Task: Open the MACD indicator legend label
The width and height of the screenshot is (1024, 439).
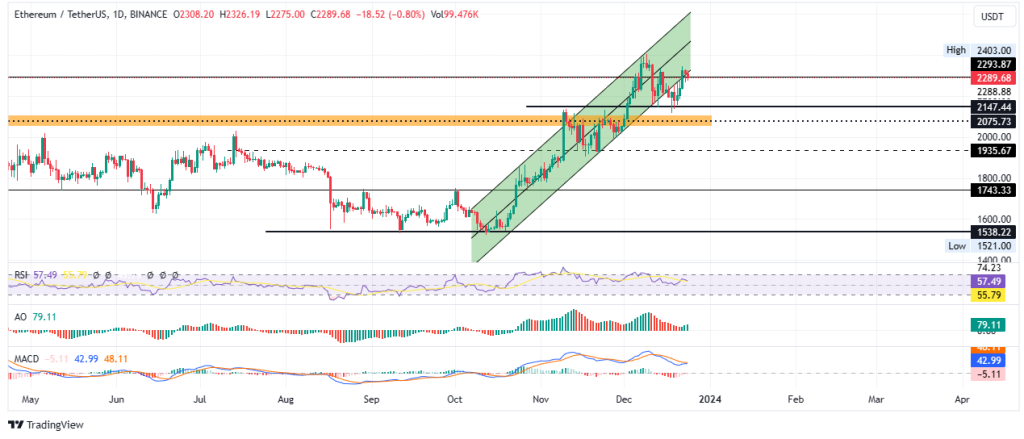Action: pyautogui.click(x=24, y=359)
